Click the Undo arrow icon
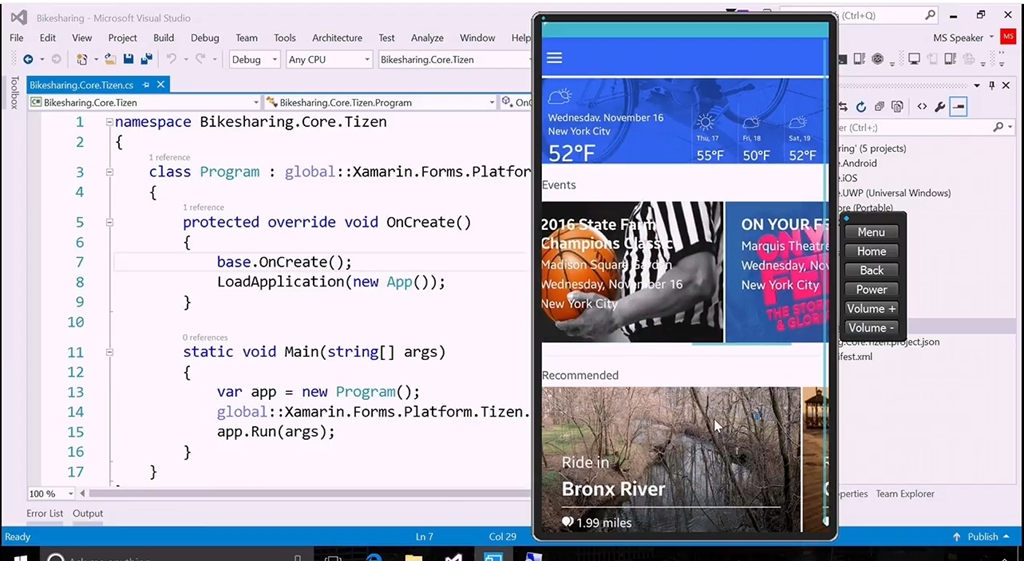 171,59
